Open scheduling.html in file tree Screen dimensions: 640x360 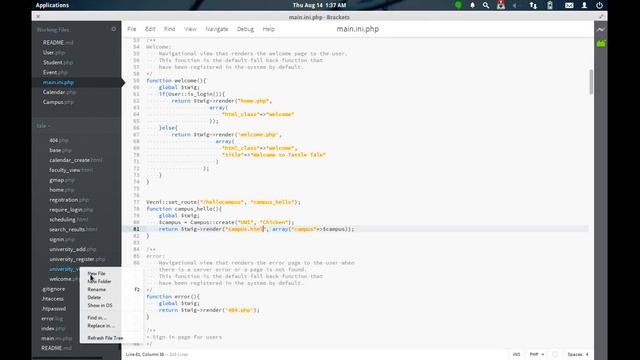point(69,220)
